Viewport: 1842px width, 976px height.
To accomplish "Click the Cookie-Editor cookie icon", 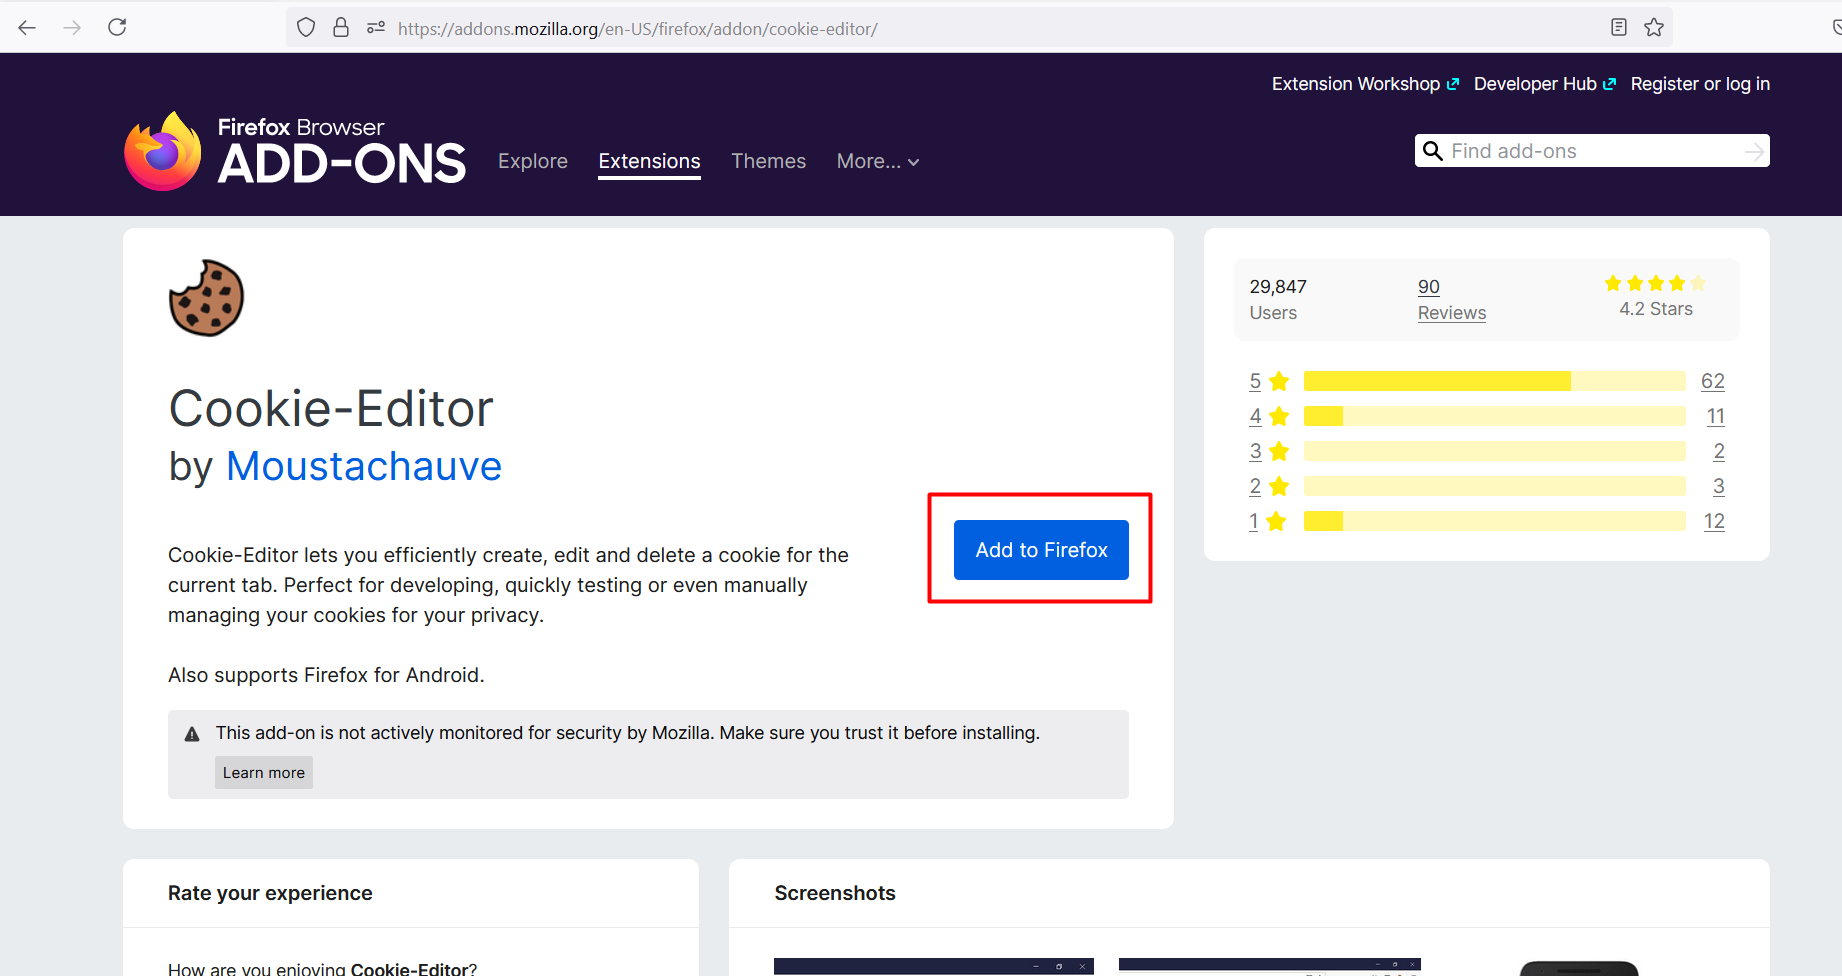I will point(206,298).
